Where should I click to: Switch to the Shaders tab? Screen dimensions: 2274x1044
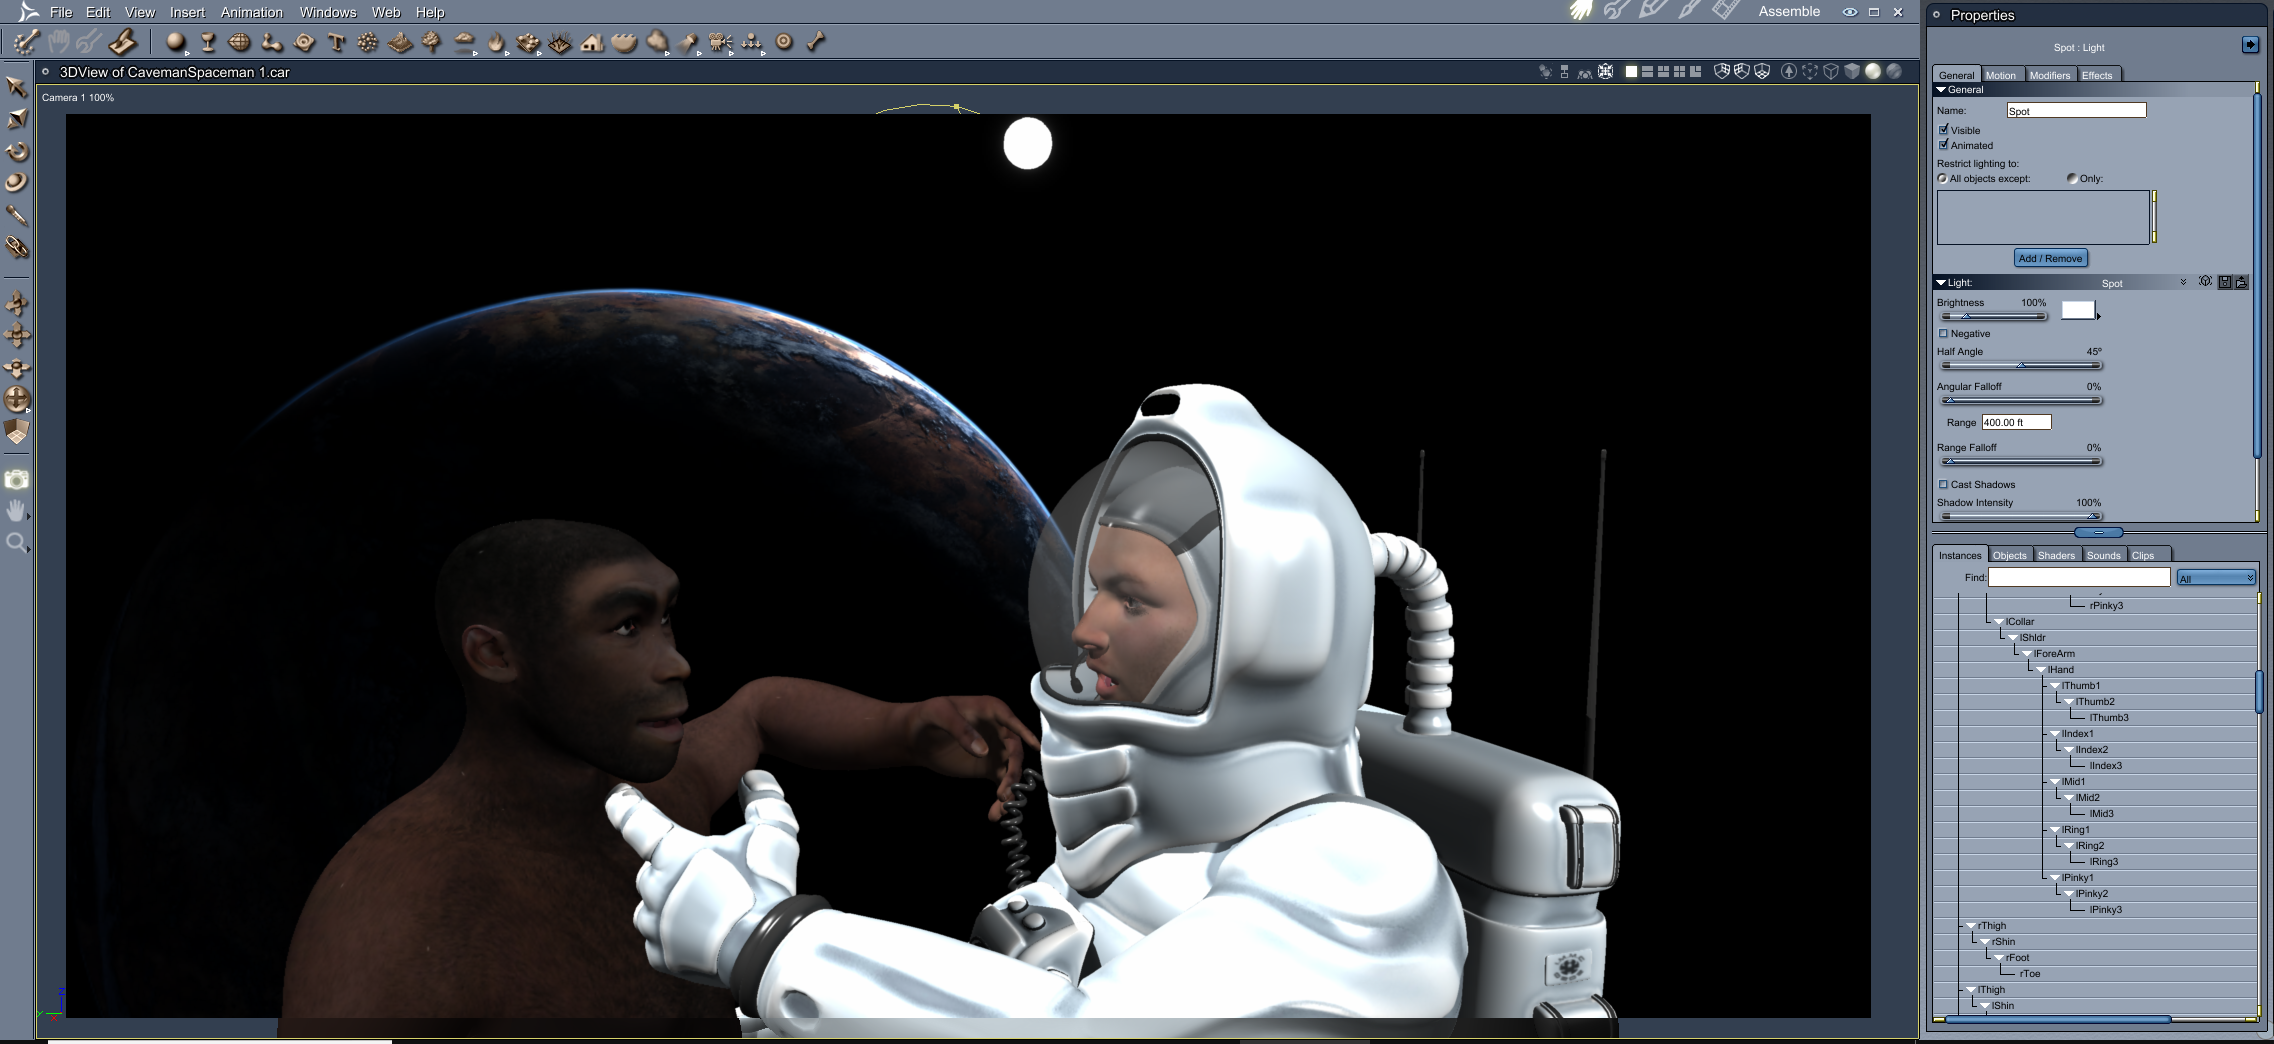click(x=2056, y=555)
